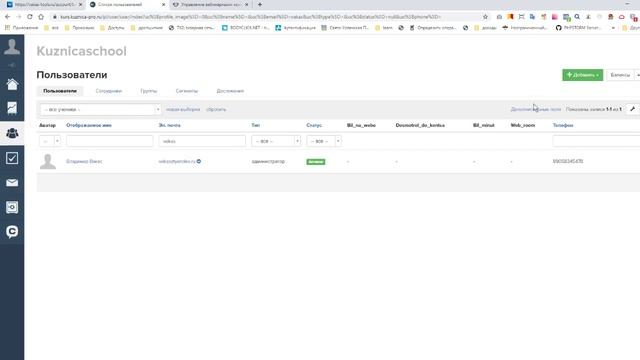The height and width of the screenshot is (360, 640).
Task: Switch to the Сотрудники tab
Action: (109, 91)
